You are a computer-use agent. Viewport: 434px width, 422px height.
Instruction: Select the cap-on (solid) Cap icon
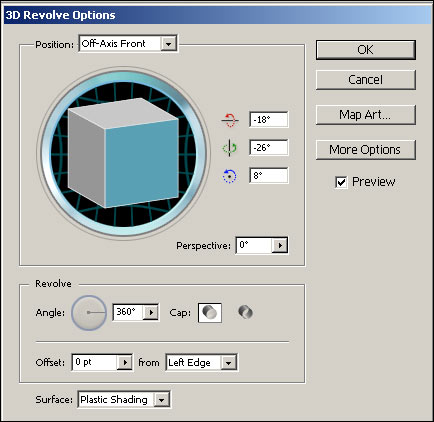click(x=210, y=313)
